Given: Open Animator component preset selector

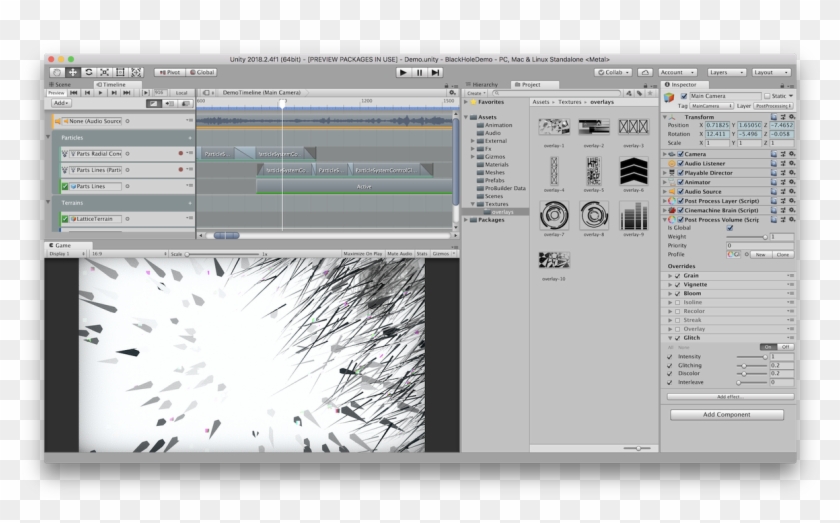Looking at the screenshot, I should 783,182.
